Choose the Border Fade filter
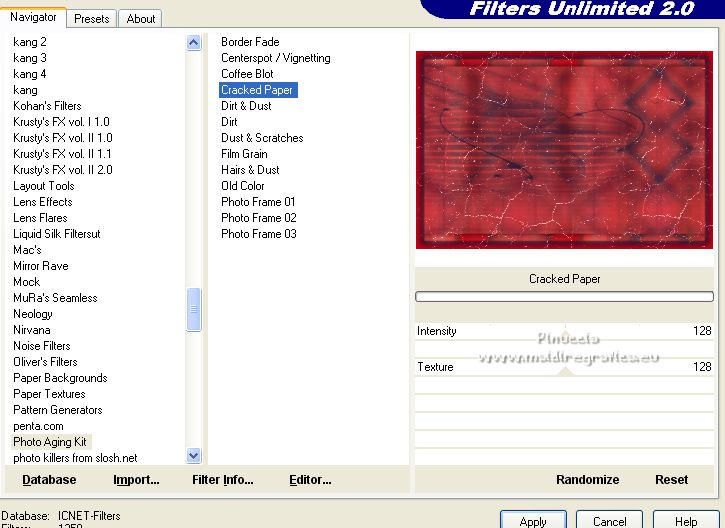The height and width of the screenshot is (528, 725). (x=250, y=42)
